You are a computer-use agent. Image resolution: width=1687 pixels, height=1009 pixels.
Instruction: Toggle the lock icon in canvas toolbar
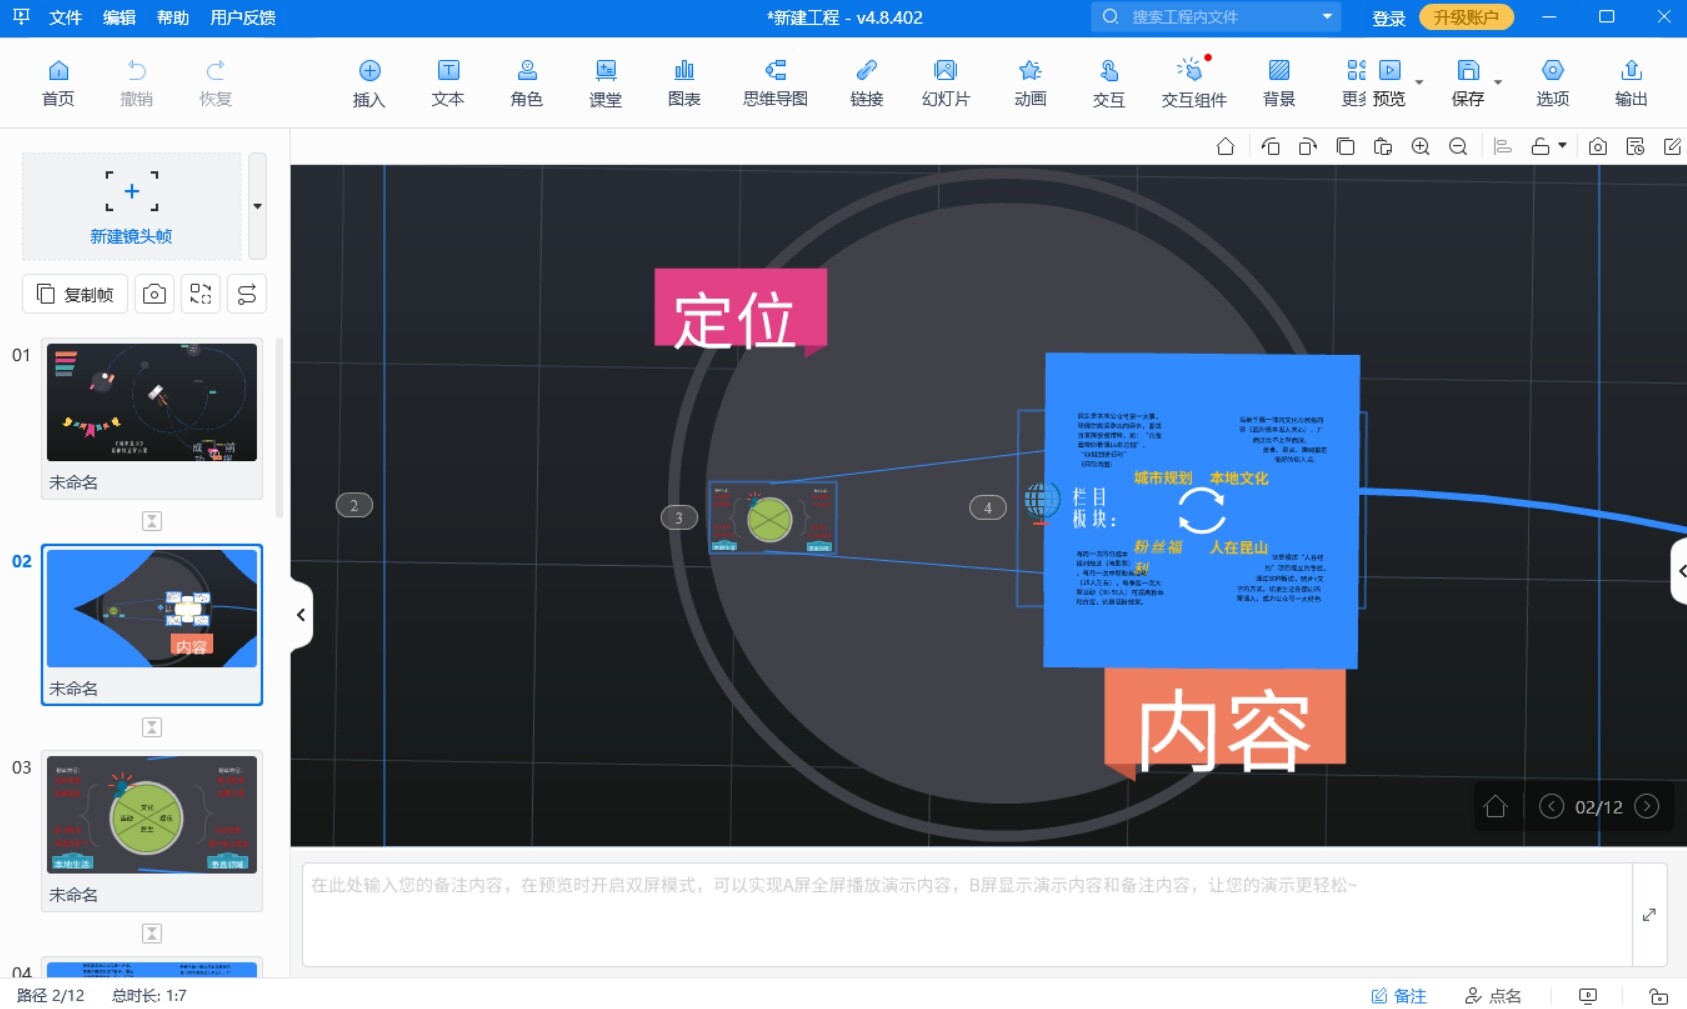(x=1540, y=147)
